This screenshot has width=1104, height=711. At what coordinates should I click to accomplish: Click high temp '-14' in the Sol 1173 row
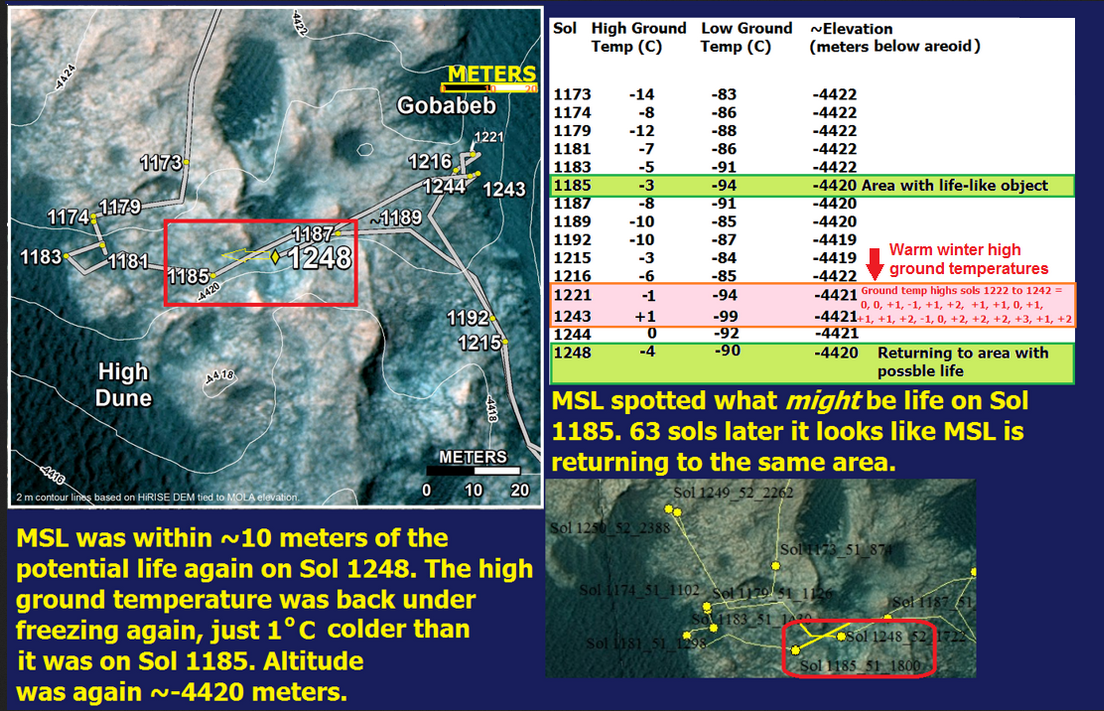tap(641, 94)
